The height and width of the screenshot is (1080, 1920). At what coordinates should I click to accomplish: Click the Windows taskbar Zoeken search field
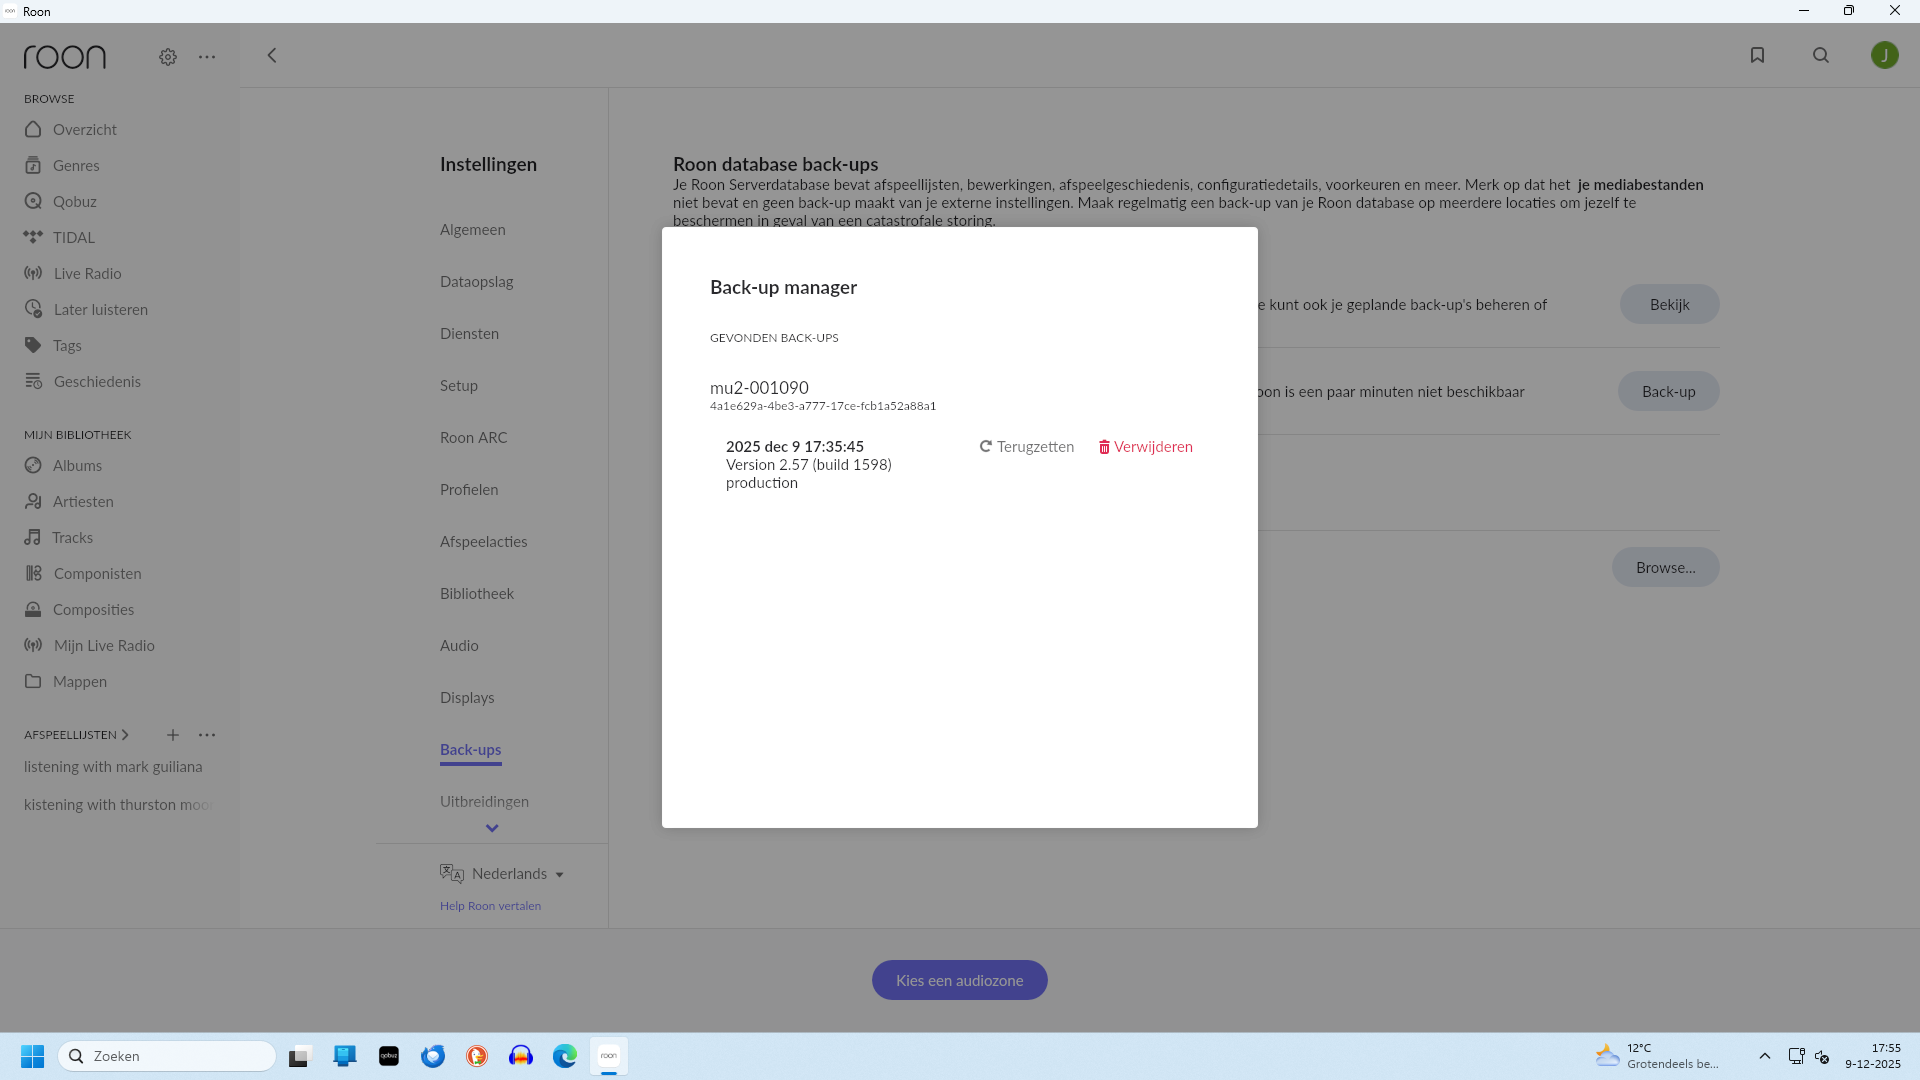pyautogui.click(x=168, y=1056)
